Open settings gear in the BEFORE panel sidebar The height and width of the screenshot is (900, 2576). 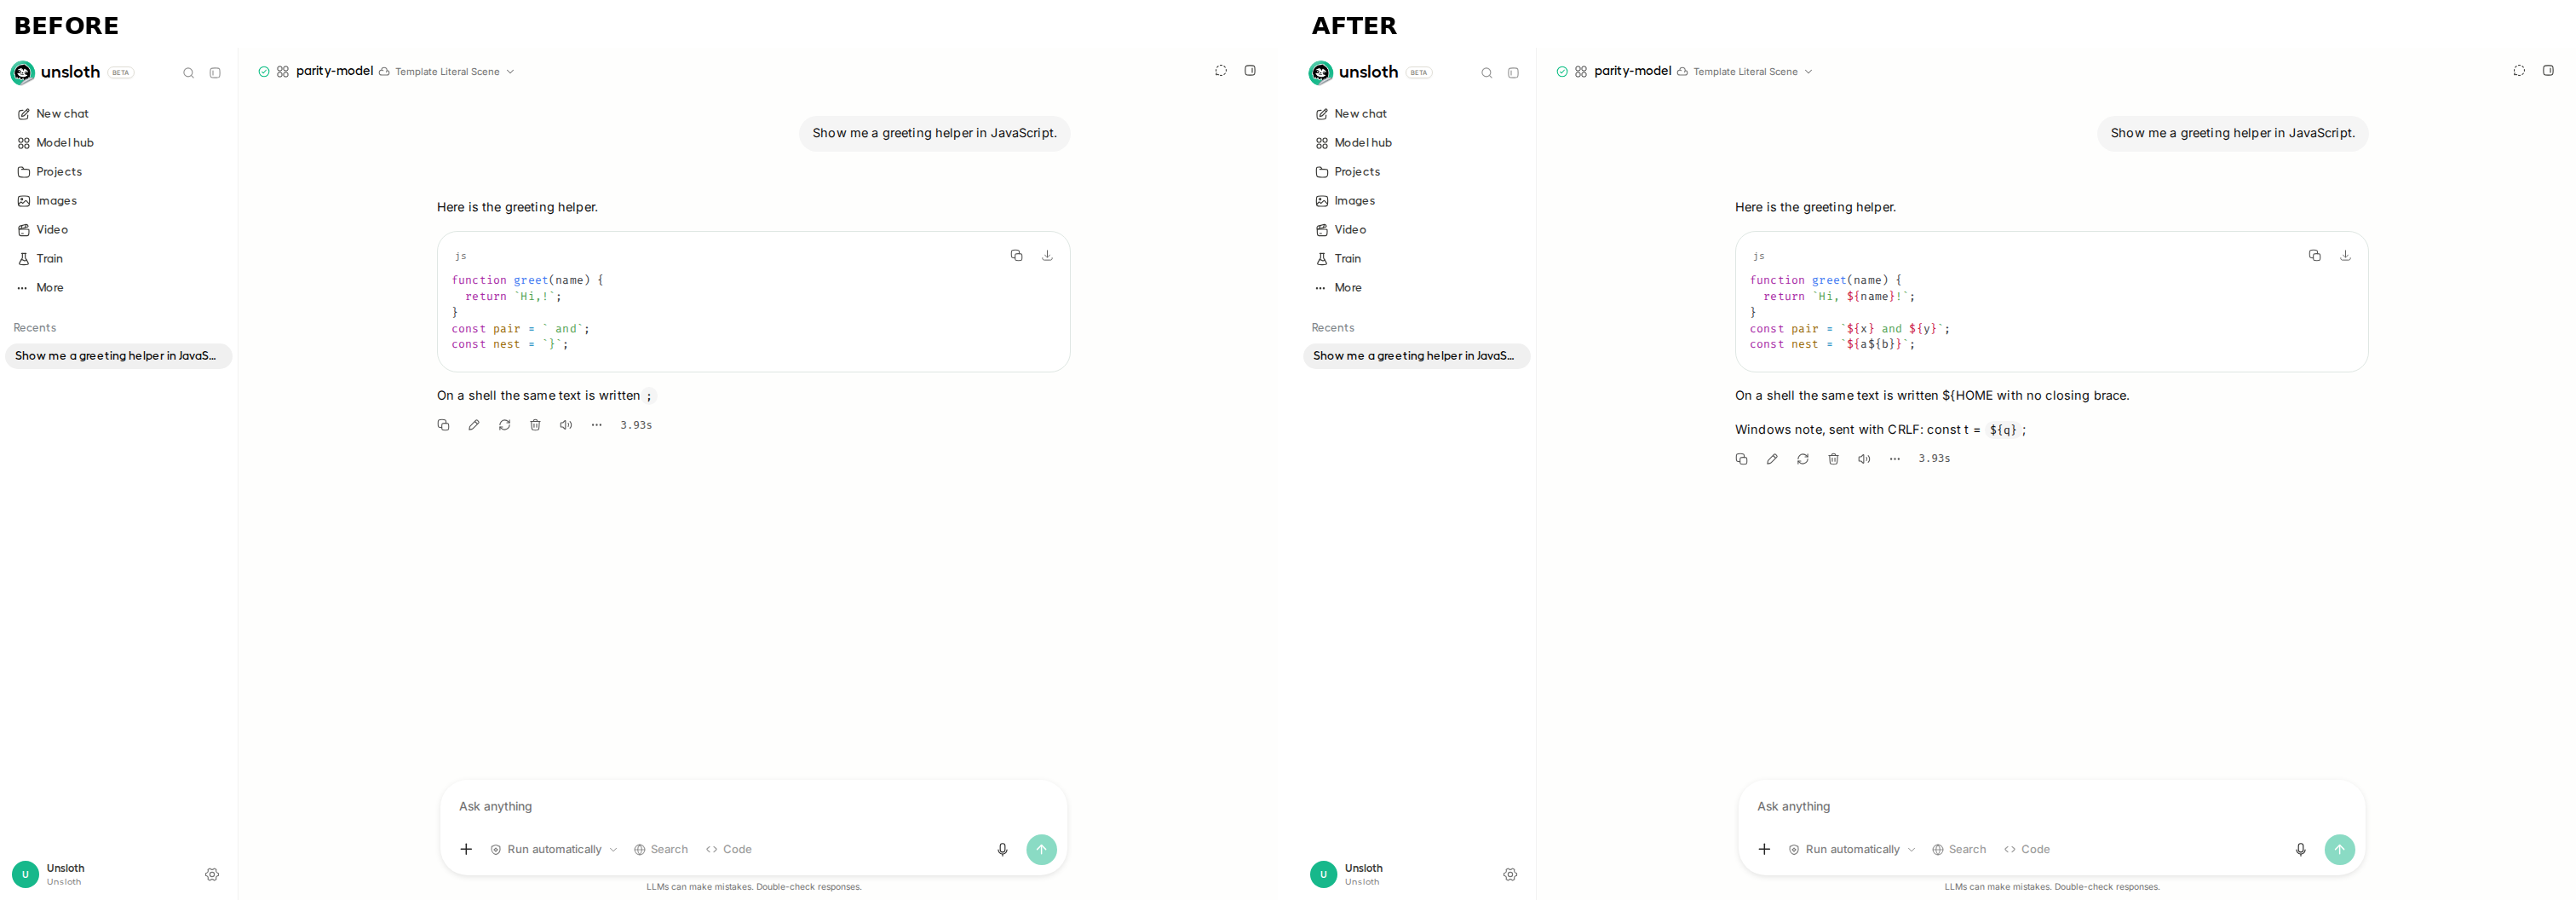pyautogui.click(x=212, y=874)
